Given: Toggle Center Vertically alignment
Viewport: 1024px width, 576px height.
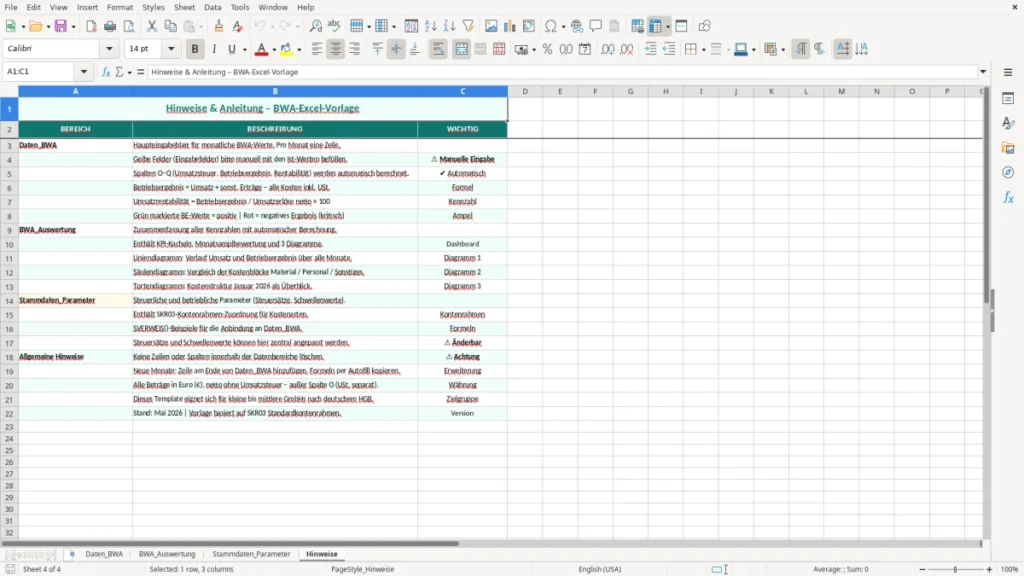Looking at the screenshot, I should (x=396, y=49).
